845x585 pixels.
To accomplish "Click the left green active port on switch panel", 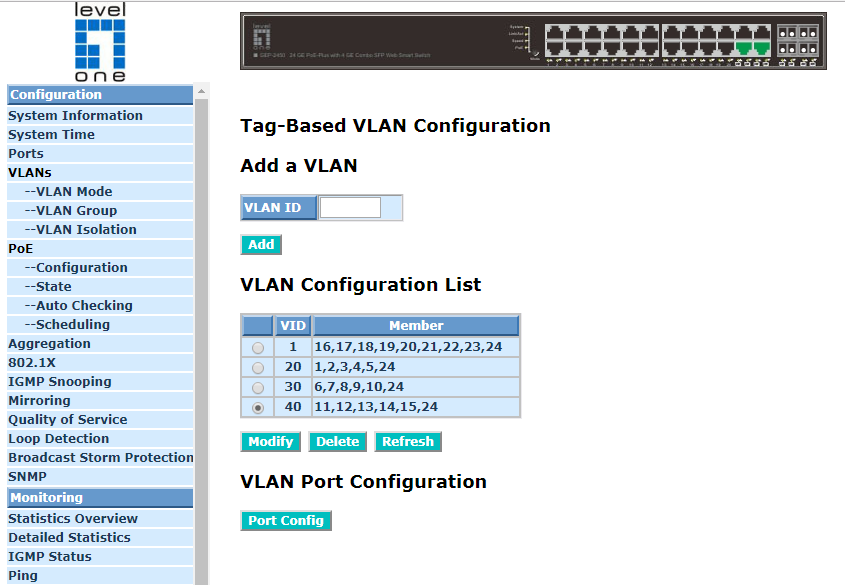I will pos(743,47).
